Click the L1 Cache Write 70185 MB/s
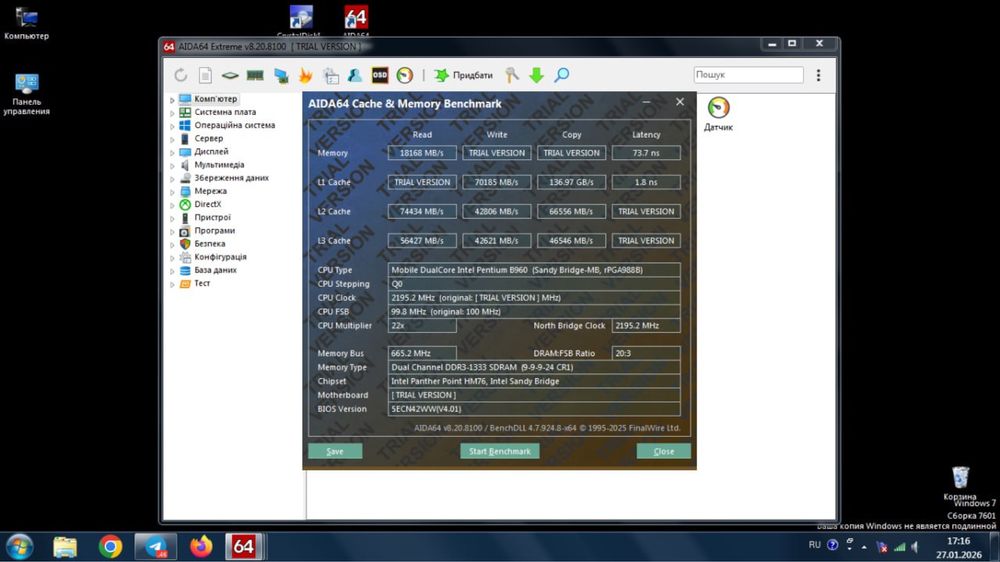The height and width of the screenshot is (562, 1000). click(x=497, y=182)
